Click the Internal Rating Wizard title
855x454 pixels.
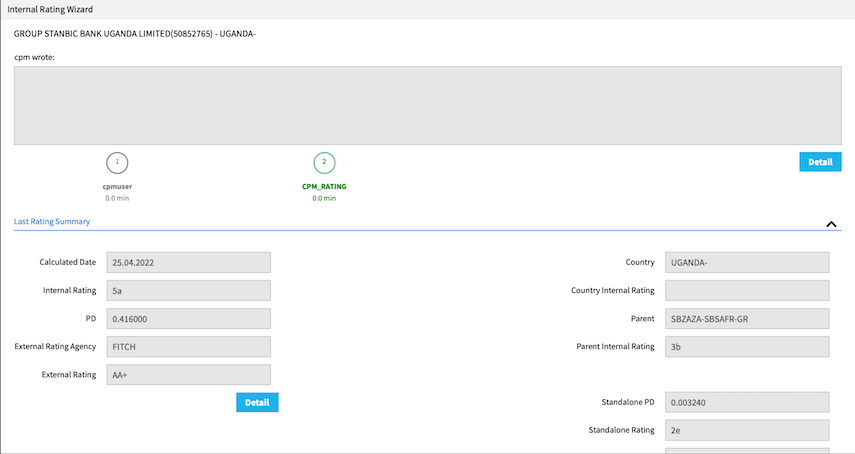50,9
